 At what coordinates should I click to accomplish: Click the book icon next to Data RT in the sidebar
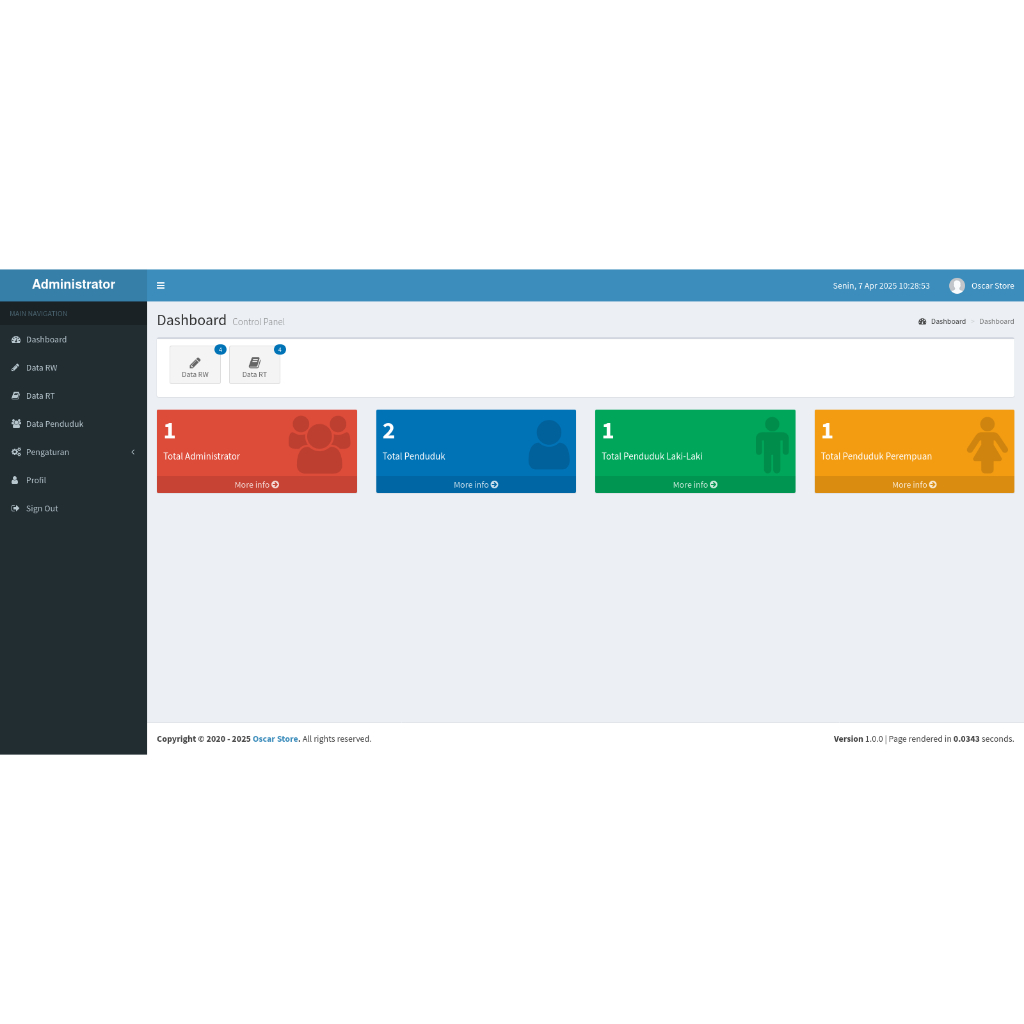[x=16, y=396]
